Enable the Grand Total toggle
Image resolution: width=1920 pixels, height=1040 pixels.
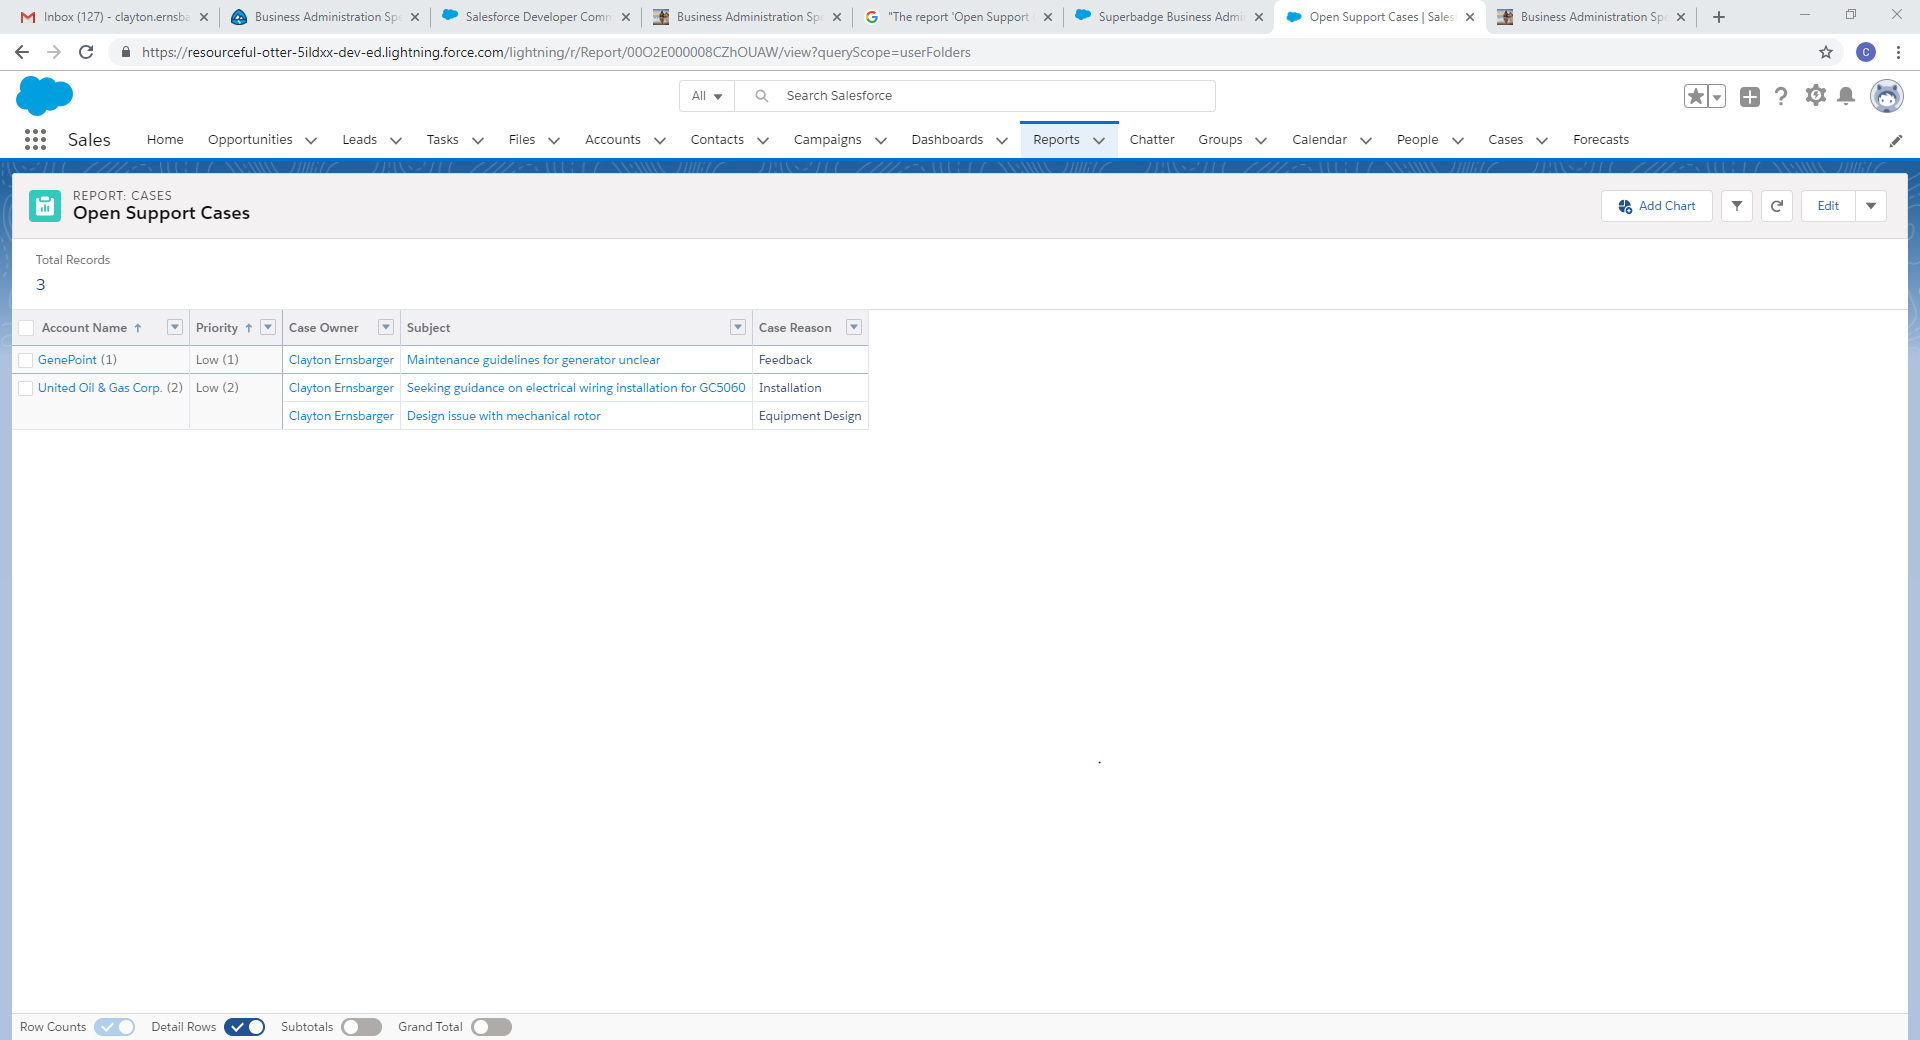tap(491, 1027)
